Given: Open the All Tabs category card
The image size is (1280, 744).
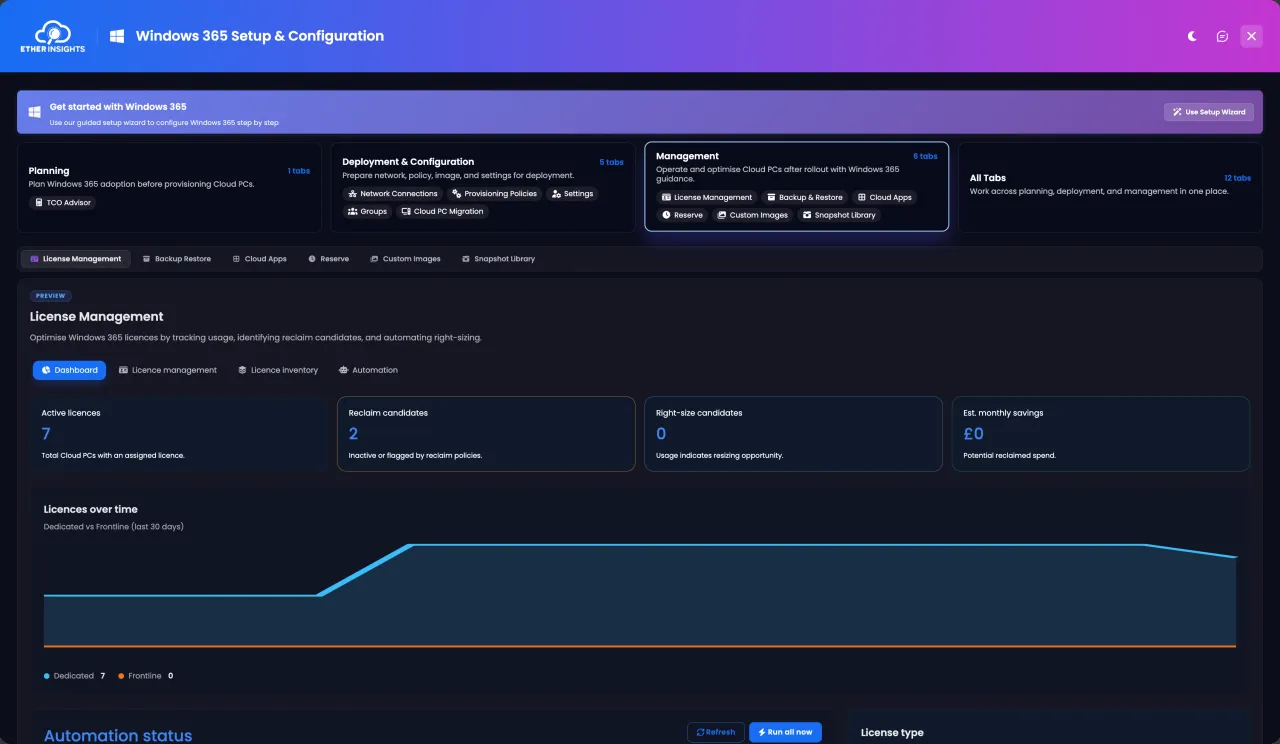Looking at the screenshot, I should [x=1110, y=187].
